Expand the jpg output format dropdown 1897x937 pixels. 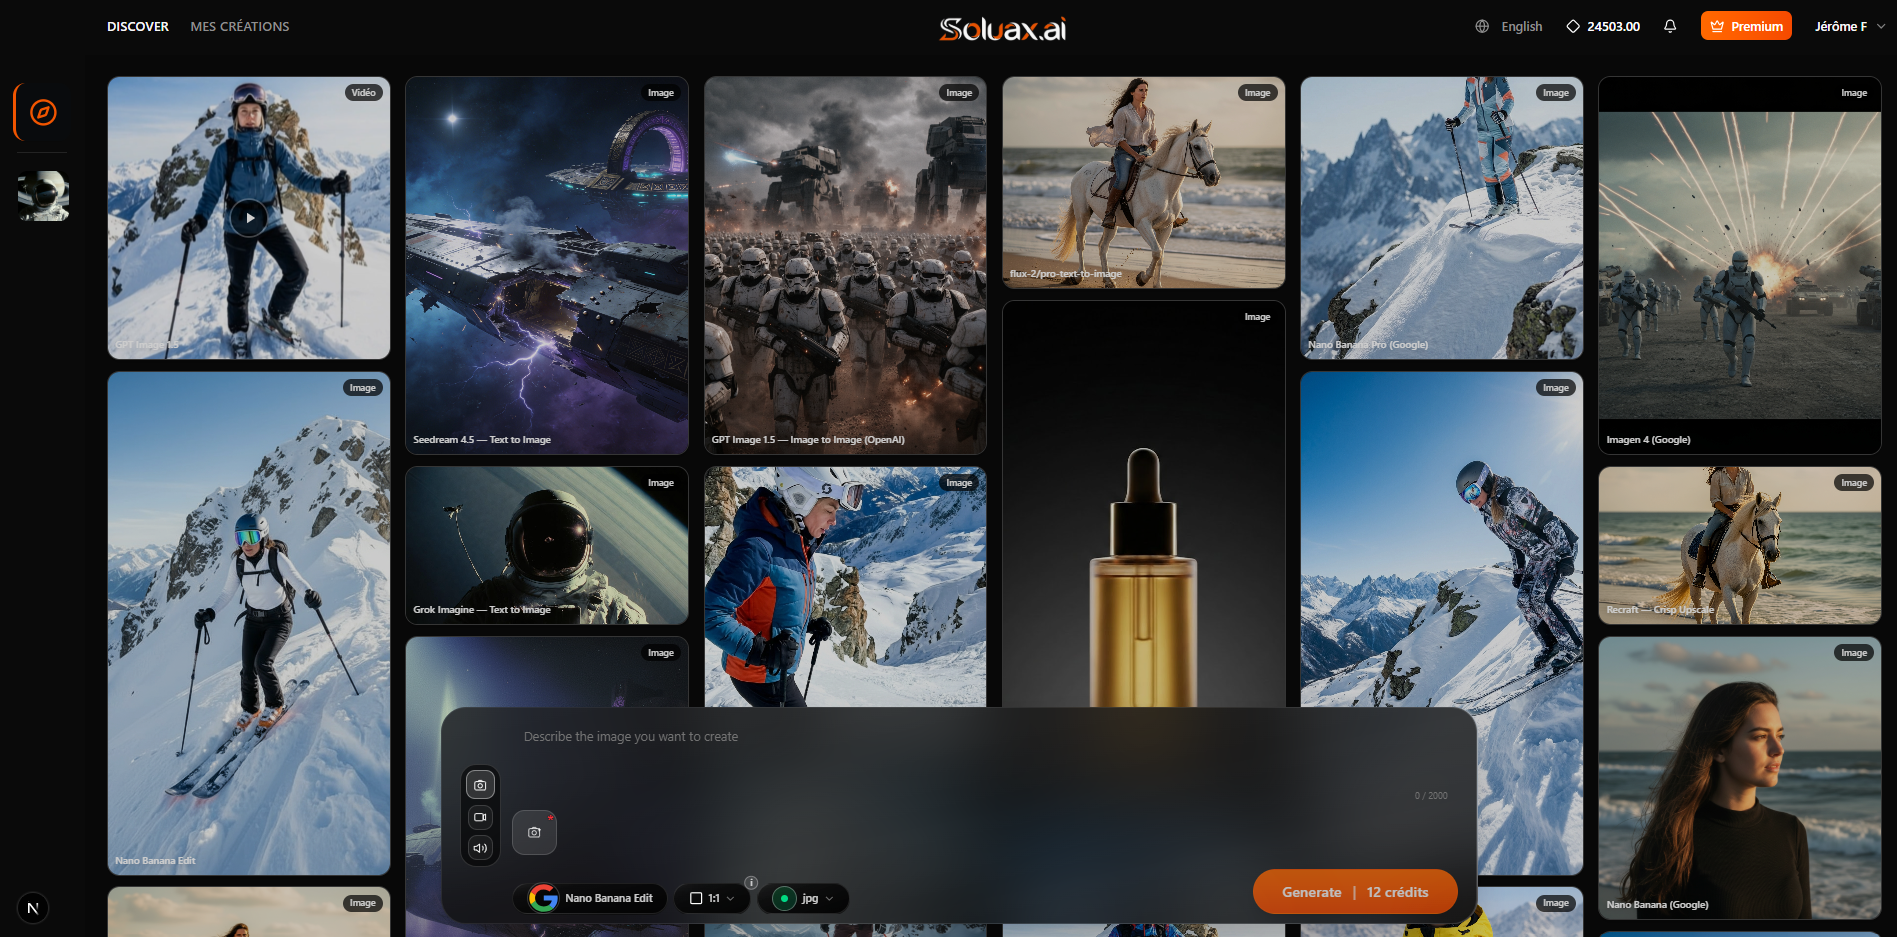pos(804,898)
